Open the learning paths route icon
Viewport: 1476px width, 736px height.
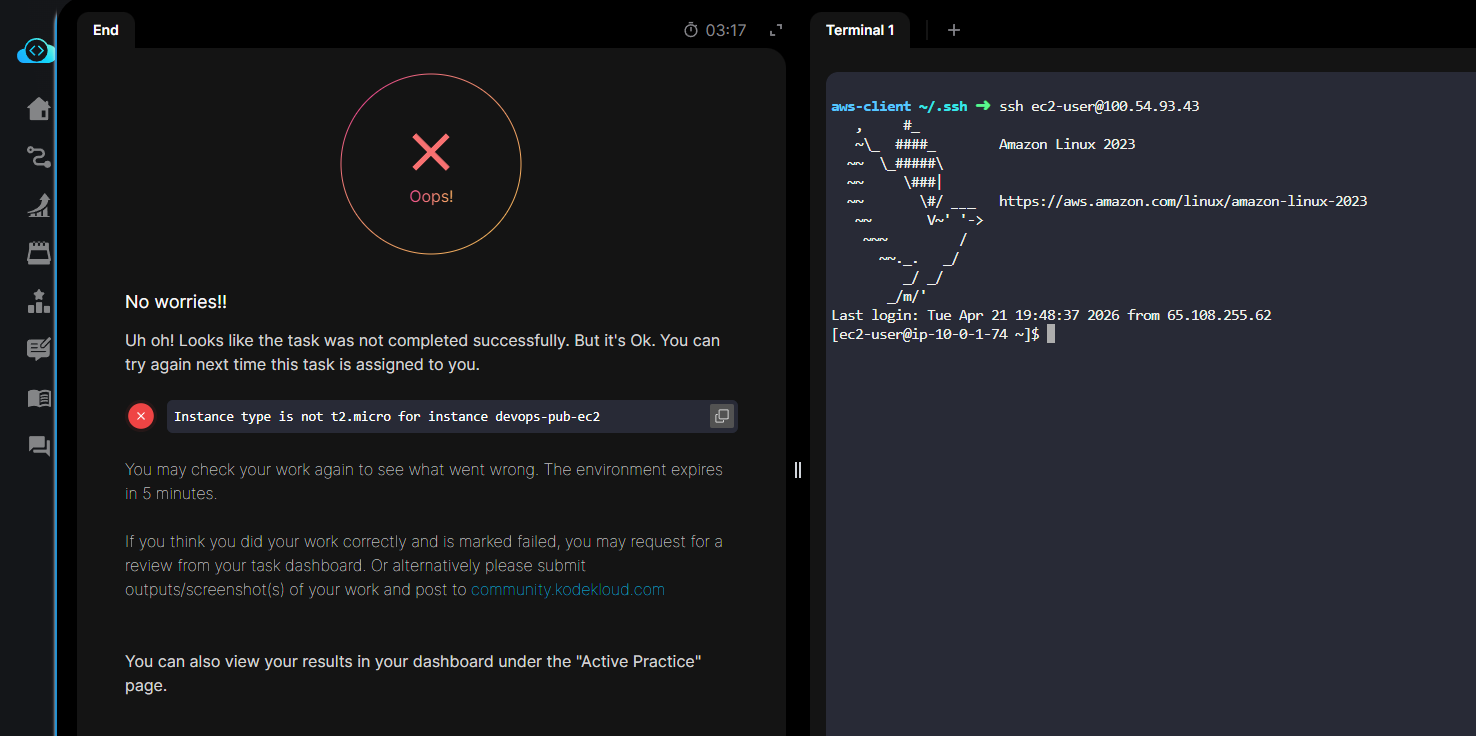(39, 156)
